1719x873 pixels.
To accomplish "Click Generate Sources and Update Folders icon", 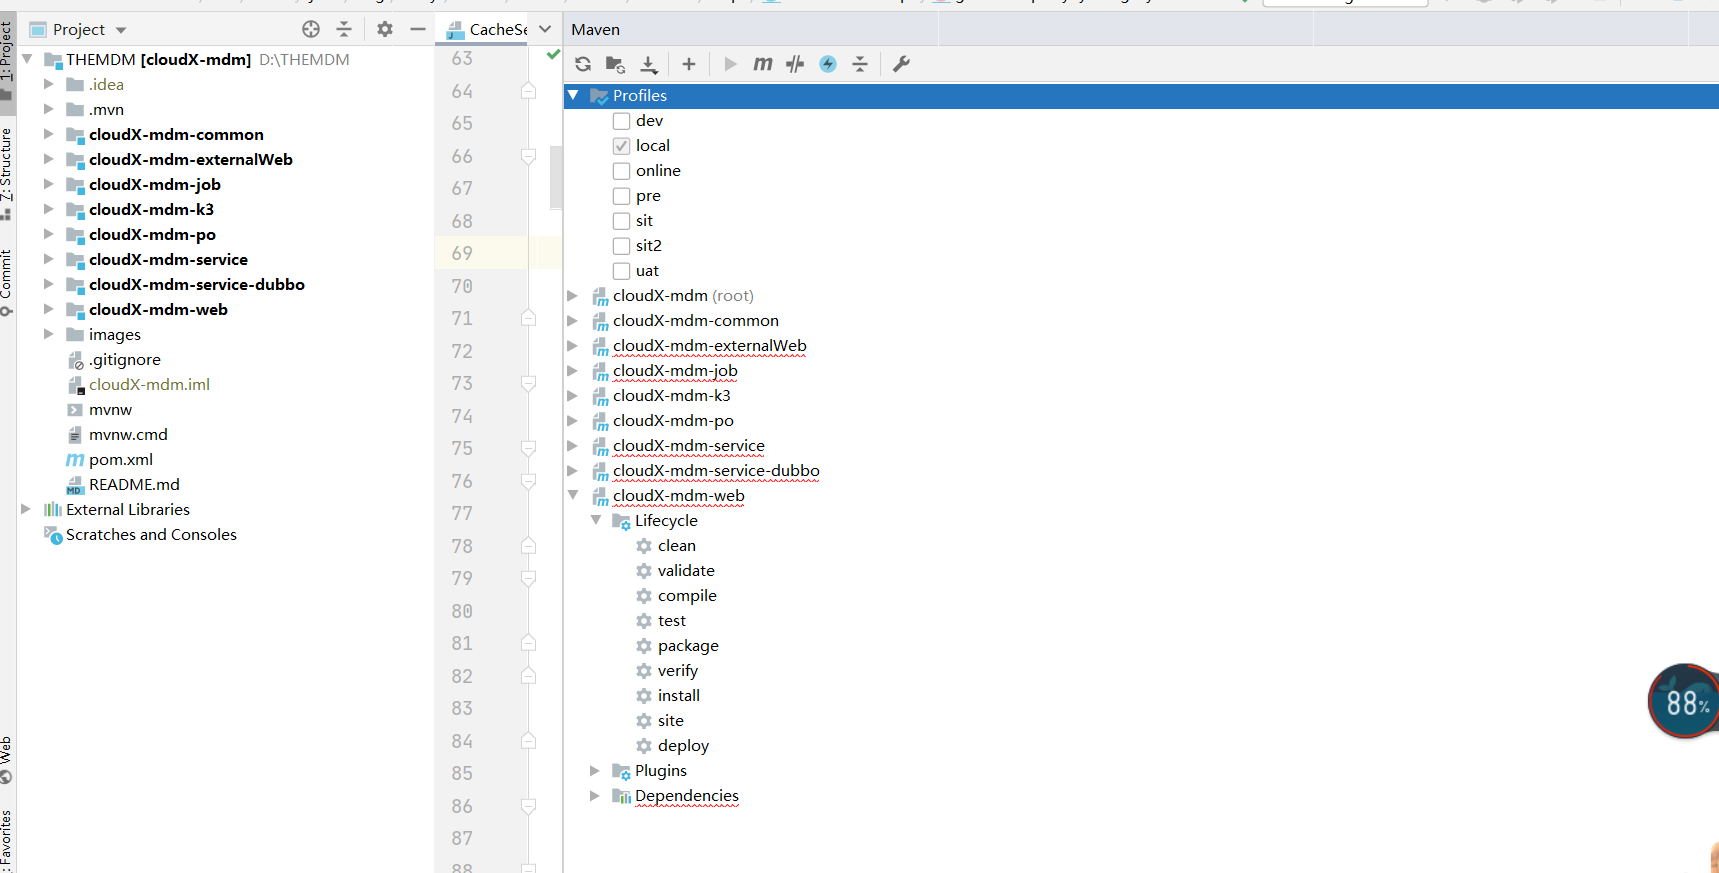I will pos(616,64).
